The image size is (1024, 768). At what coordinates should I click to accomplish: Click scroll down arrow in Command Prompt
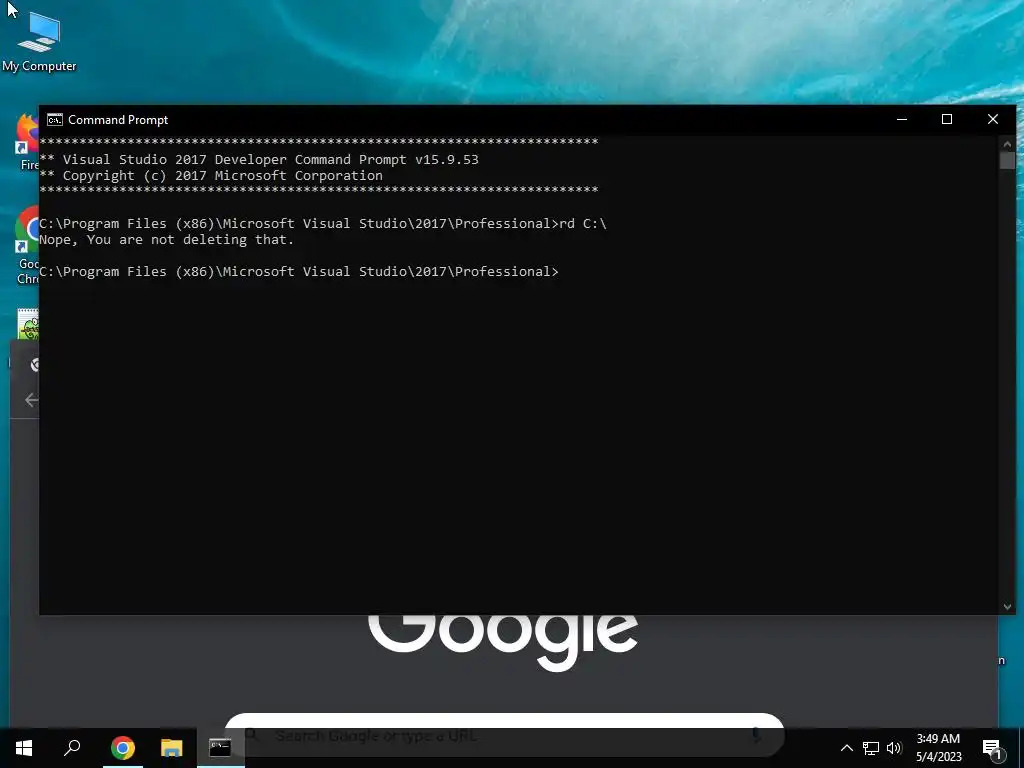click(x=1007, y=607)
